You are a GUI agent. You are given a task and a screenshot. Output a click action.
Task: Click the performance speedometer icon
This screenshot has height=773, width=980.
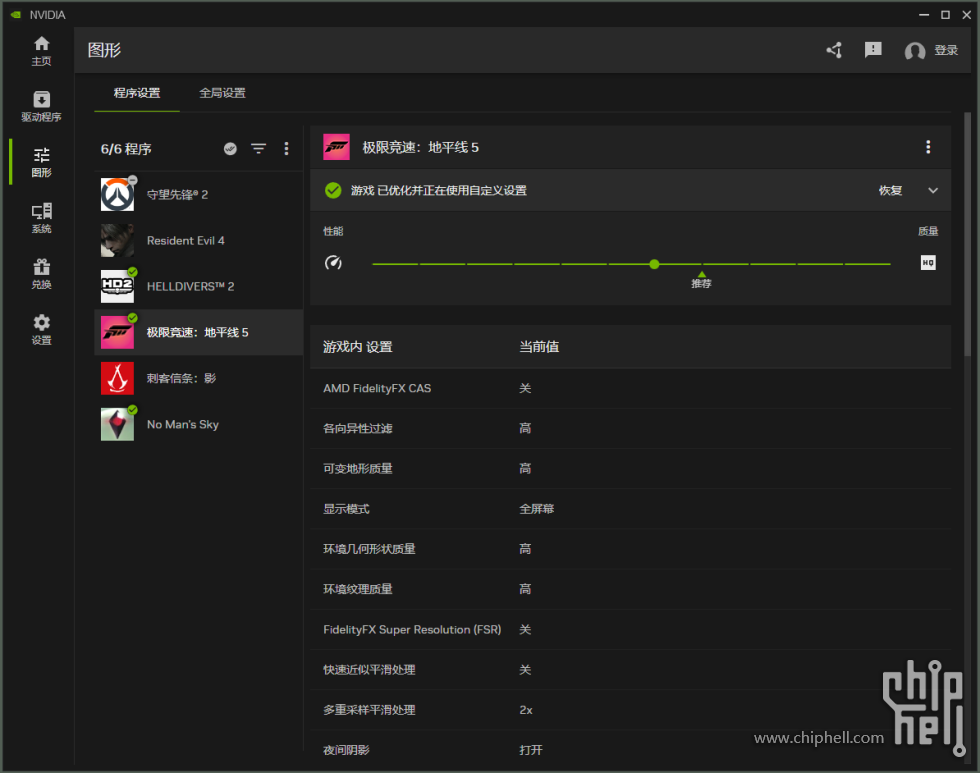(333, 262)
